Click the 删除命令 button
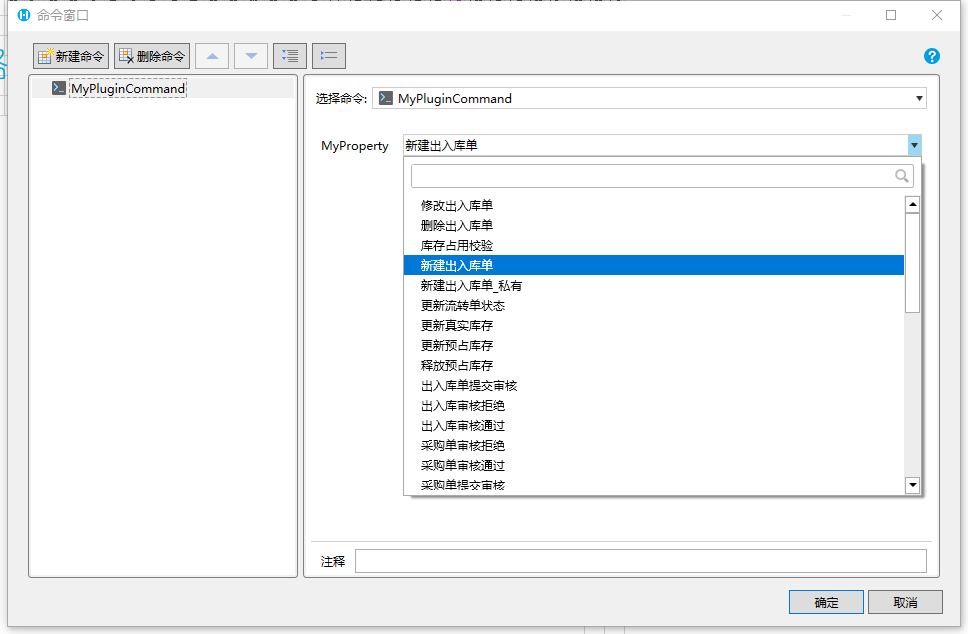This screenshot has height=634, width=968. tap(152, 56)
